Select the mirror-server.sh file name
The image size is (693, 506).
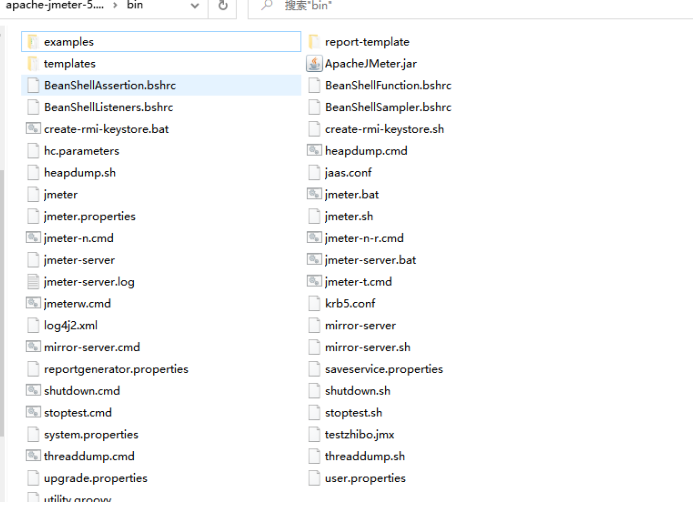click(367, 347)
